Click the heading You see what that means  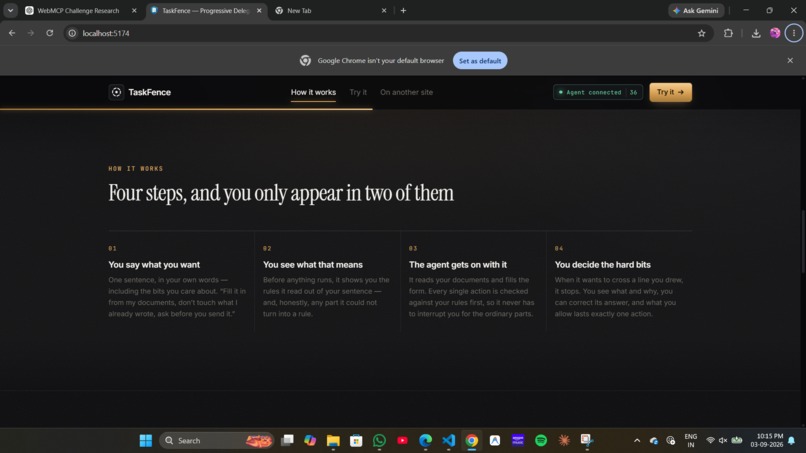pyautogui.click(x=313, y=264)
